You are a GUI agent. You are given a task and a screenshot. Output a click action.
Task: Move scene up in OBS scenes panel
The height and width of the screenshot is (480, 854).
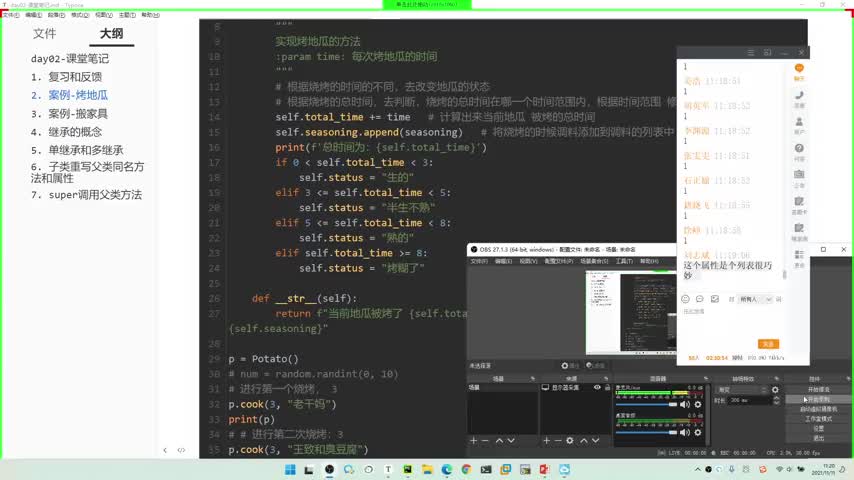pyautogui.click(x=499, y=440)
